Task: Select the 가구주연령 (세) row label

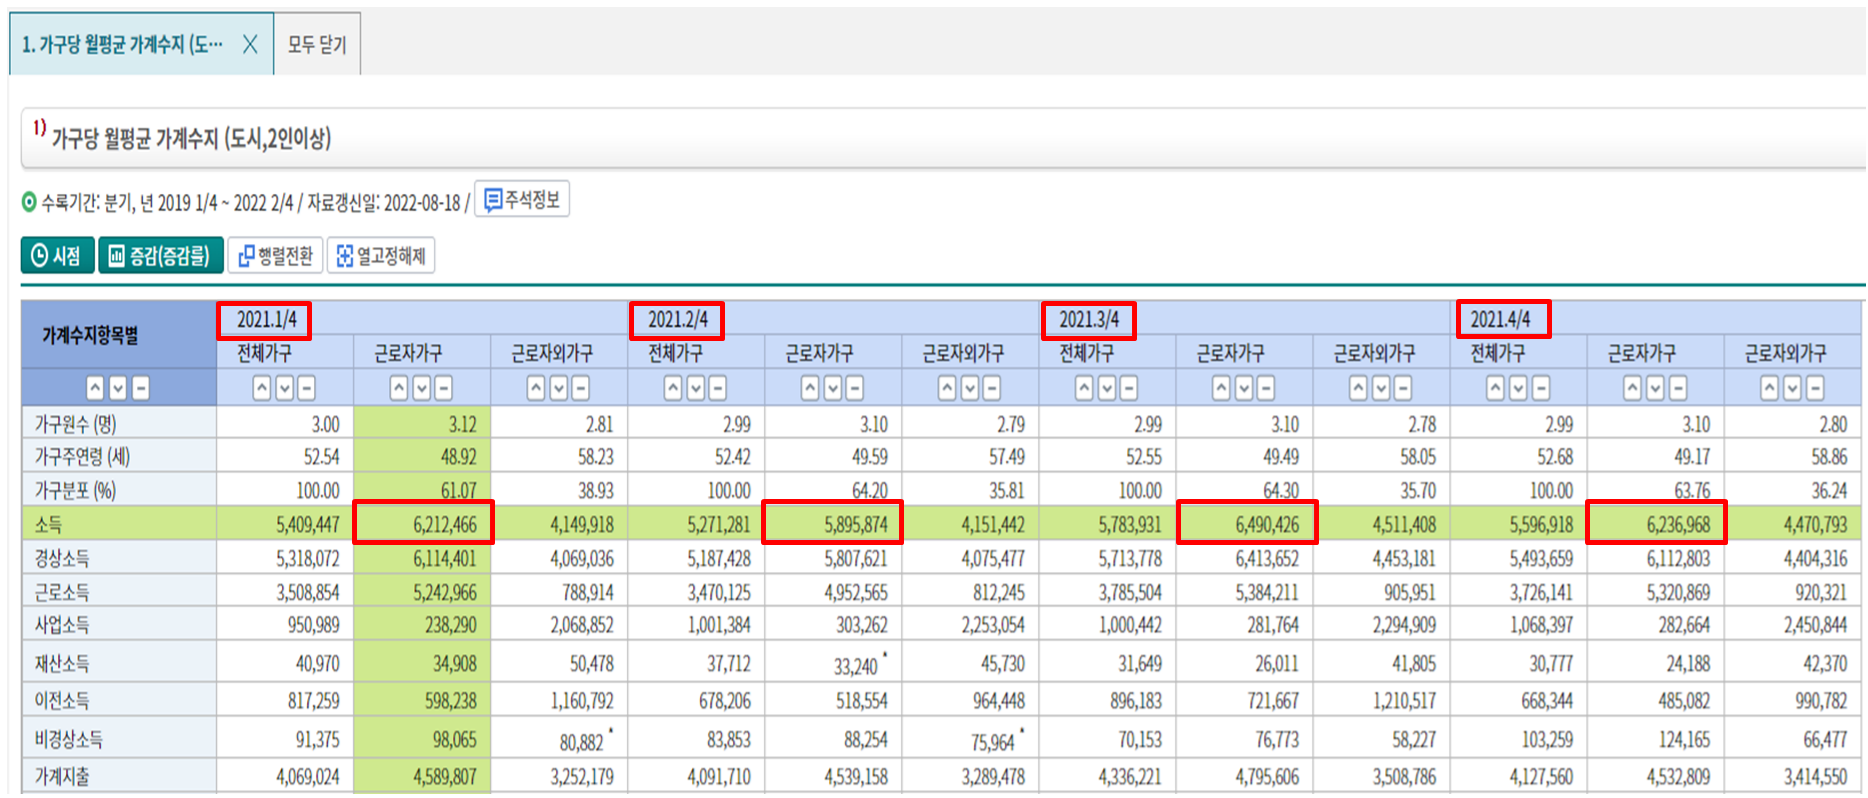Action: [x=82, y=457]
